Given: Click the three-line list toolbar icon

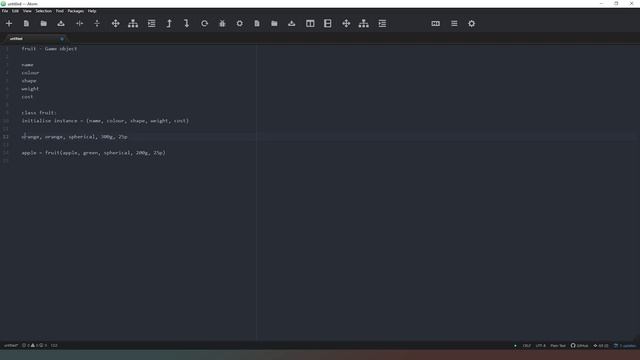Looking at the screenshot, I should (454, 24).
